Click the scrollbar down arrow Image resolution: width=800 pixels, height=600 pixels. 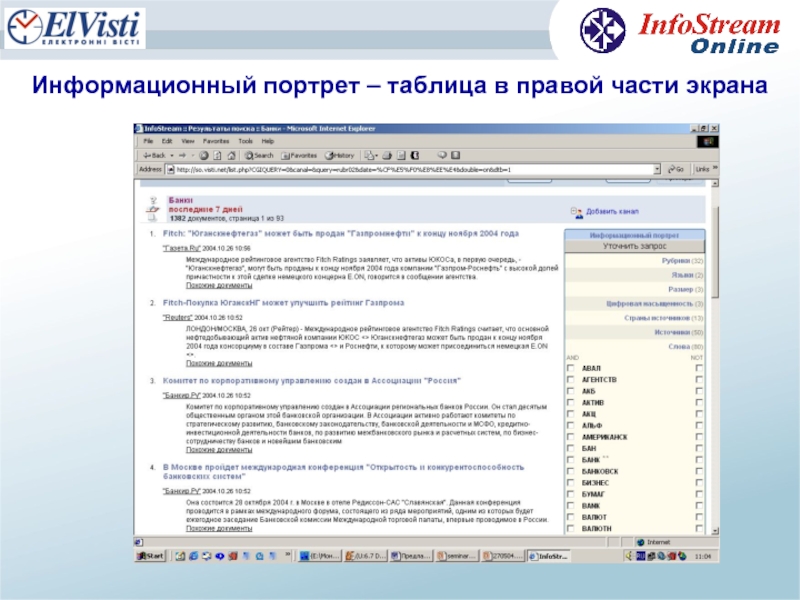pyautogui.click(x=715, y=531)
